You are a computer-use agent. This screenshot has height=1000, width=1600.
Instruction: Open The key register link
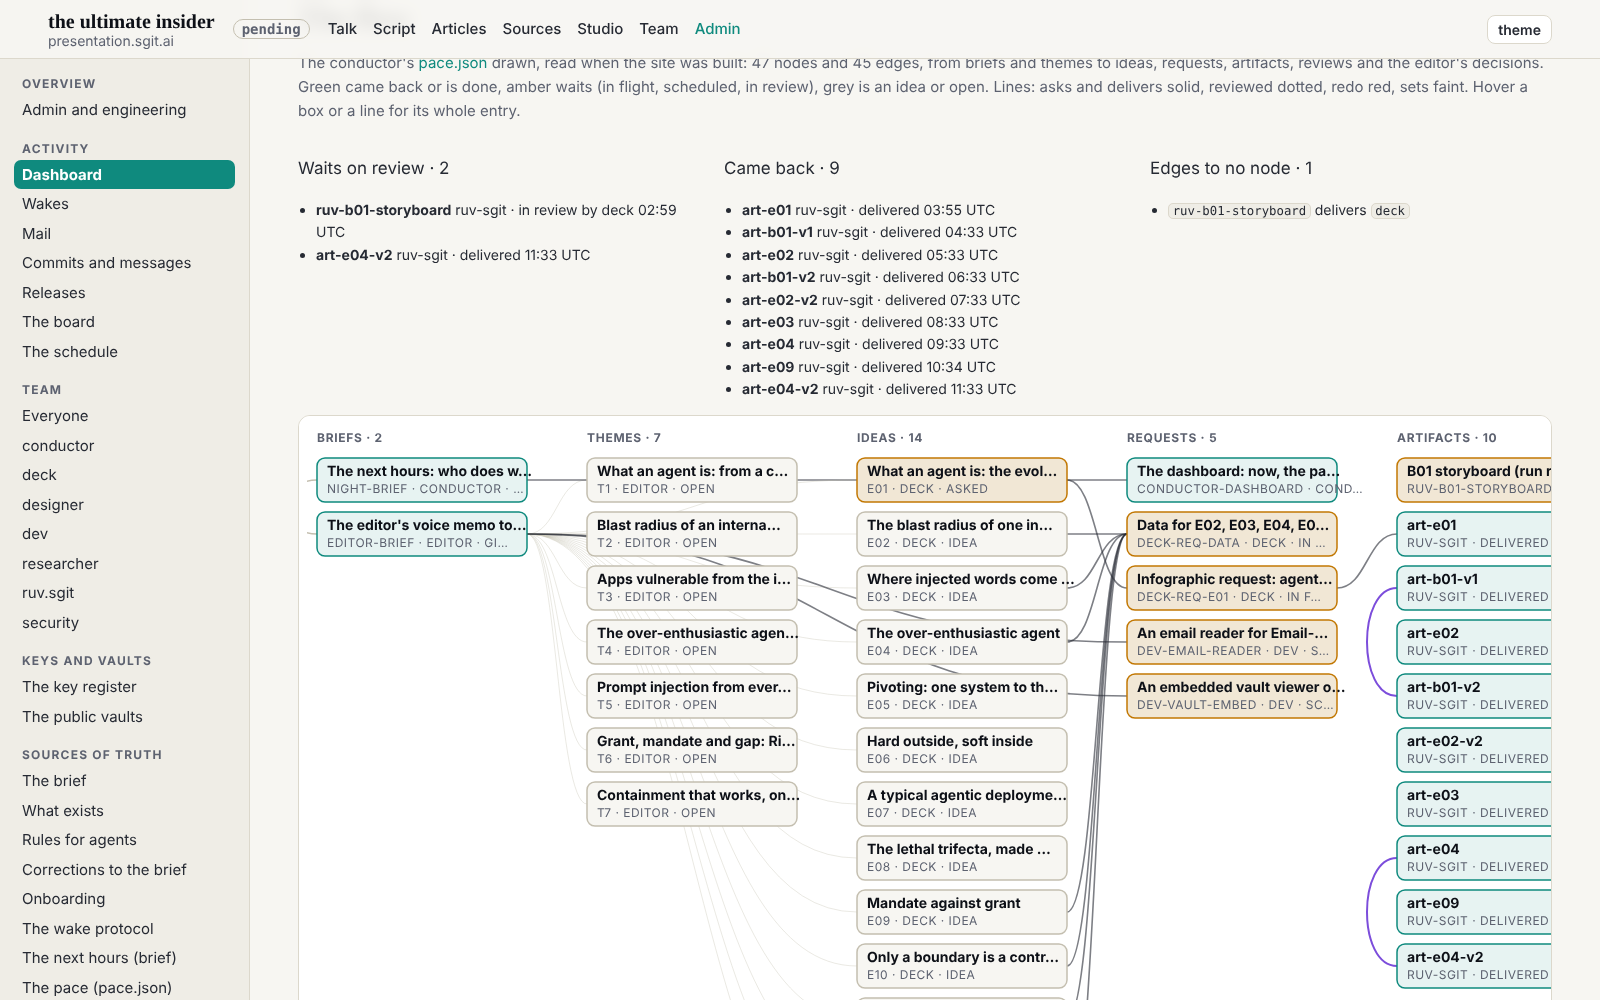point(124,687)
